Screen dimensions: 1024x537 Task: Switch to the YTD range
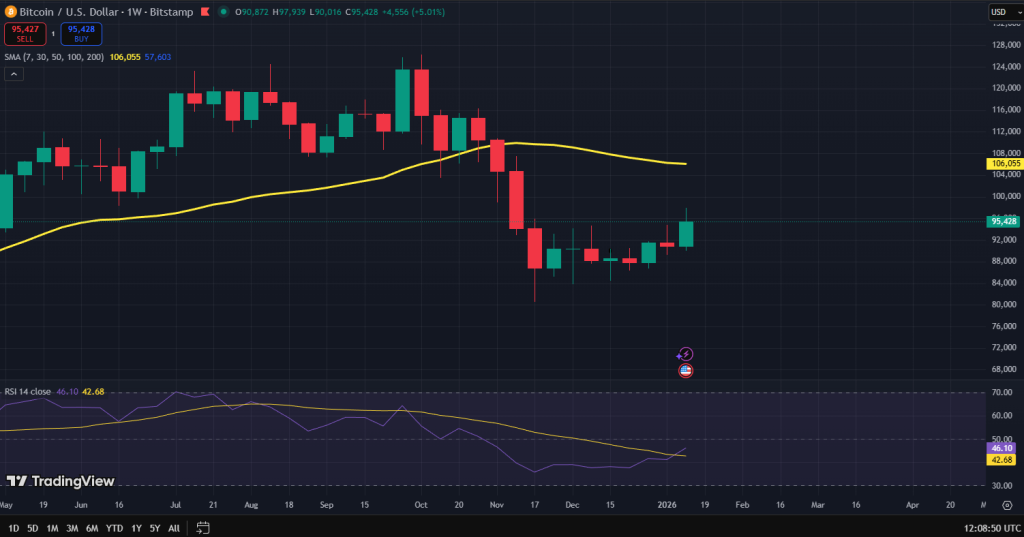coord(114,527)
